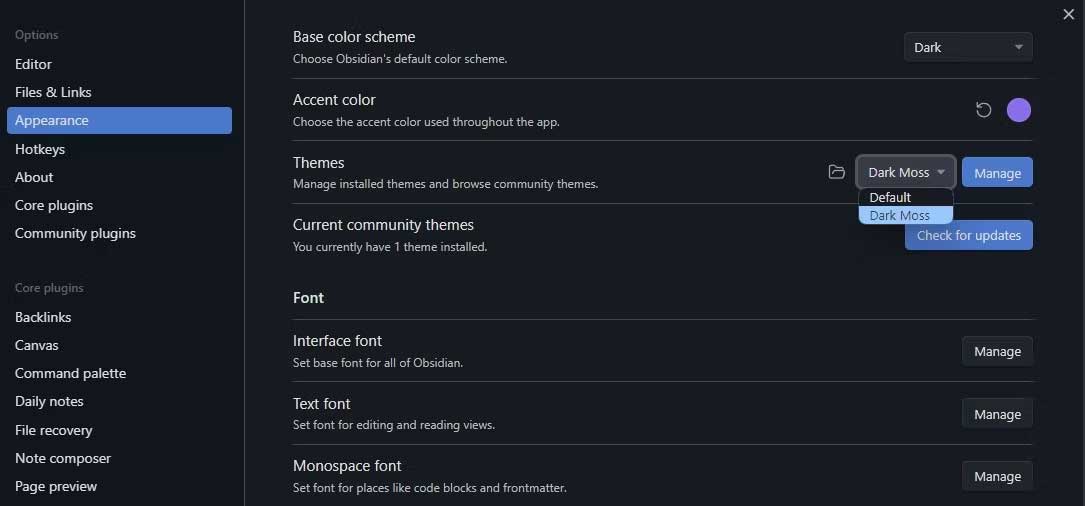
Task: Open Base color scheme dropdown
Action: pyautogui.click(x=967, y=47)
